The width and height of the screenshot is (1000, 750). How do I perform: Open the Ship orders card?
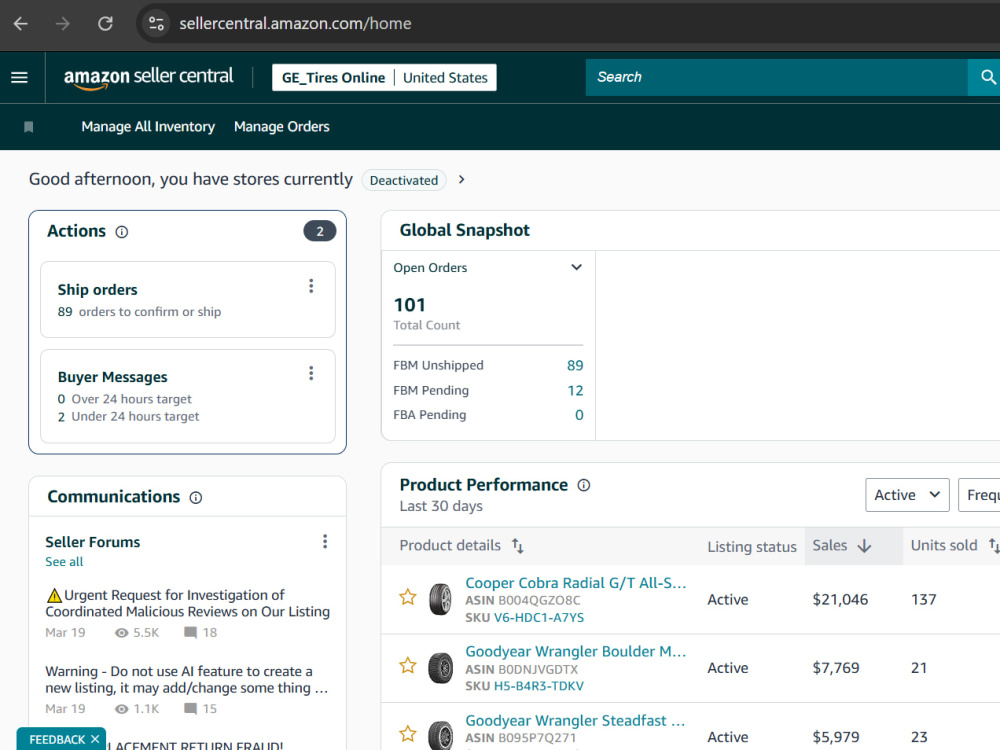[x=188, y=299]
